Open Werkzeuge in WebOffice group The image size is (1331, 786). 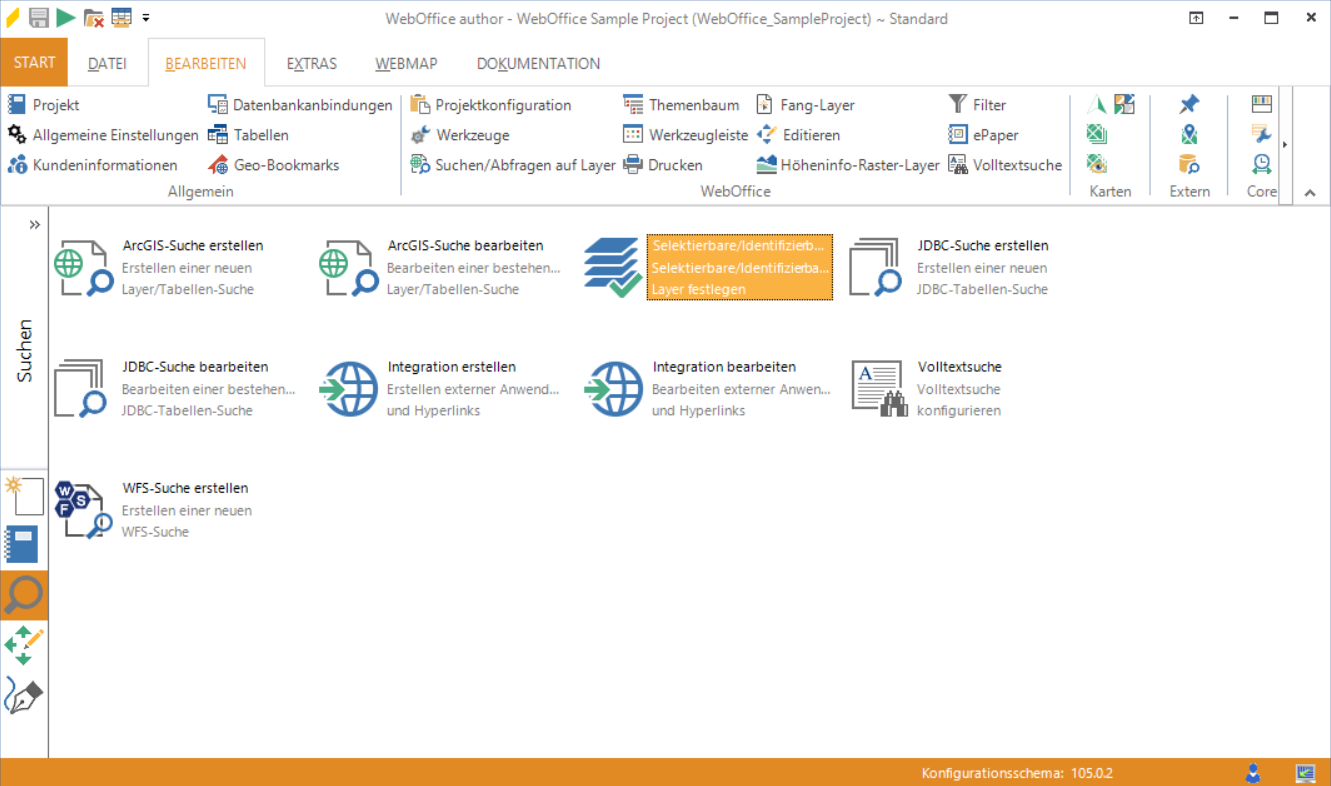coord(459,135)
